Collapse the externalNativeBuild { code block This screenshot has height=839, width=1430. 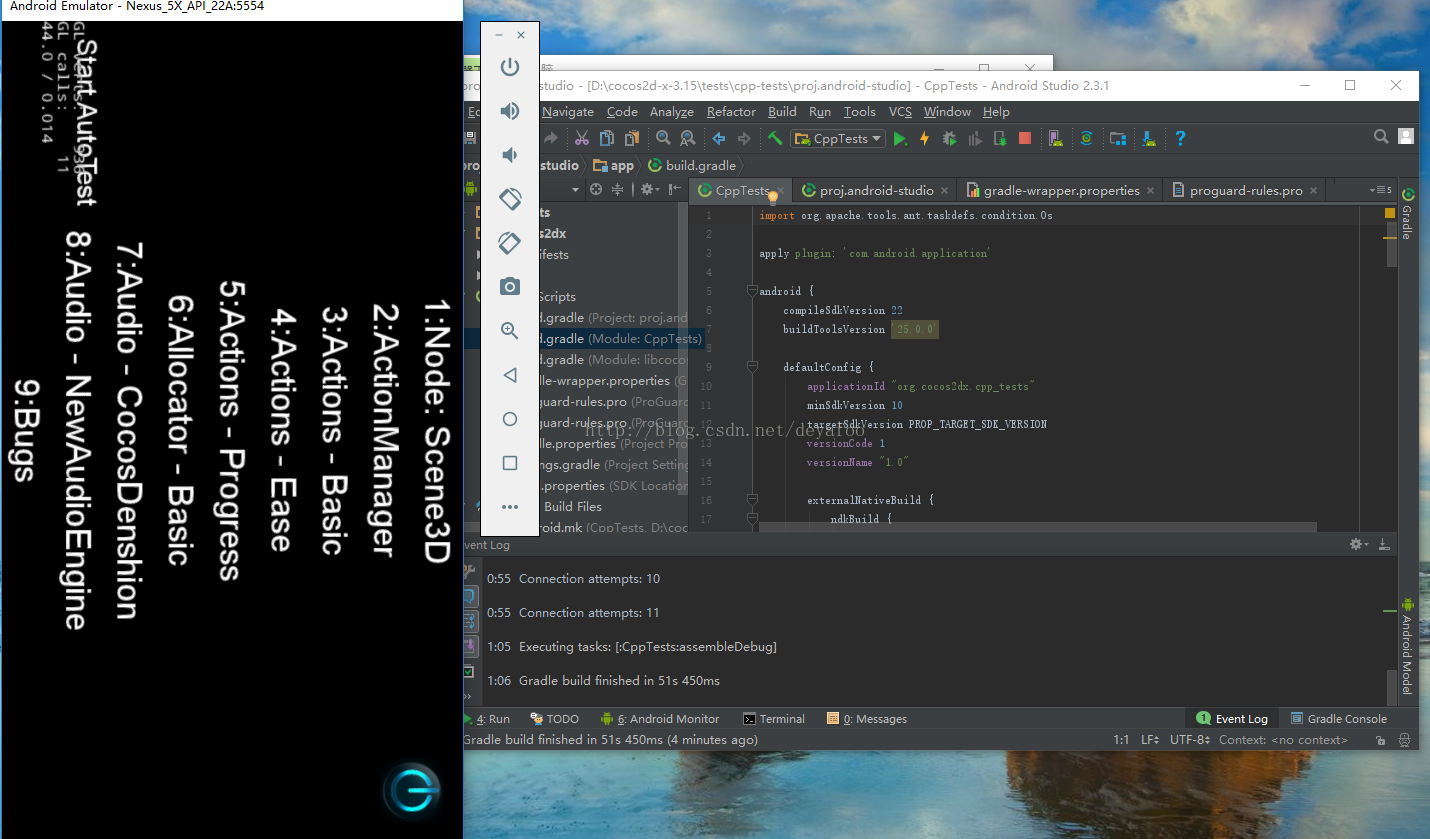[751, 499]
